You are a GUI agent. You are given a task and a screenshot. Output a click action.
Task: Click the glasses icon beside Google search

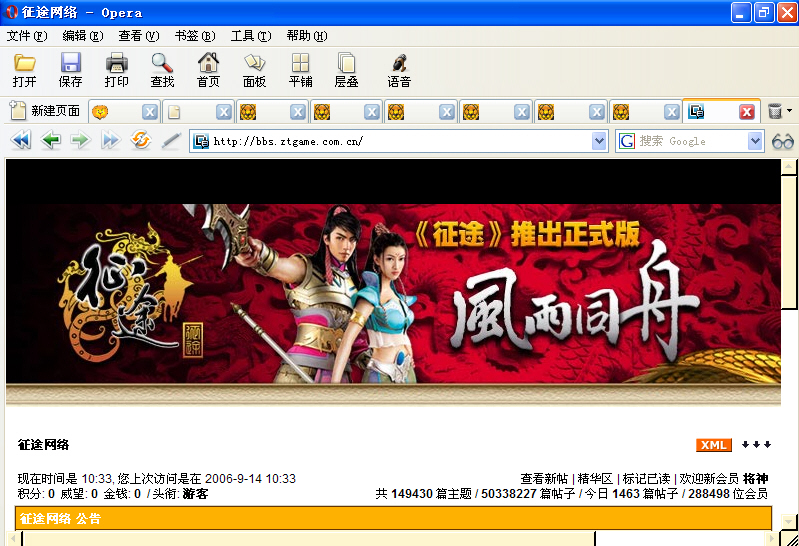[783, 141]
